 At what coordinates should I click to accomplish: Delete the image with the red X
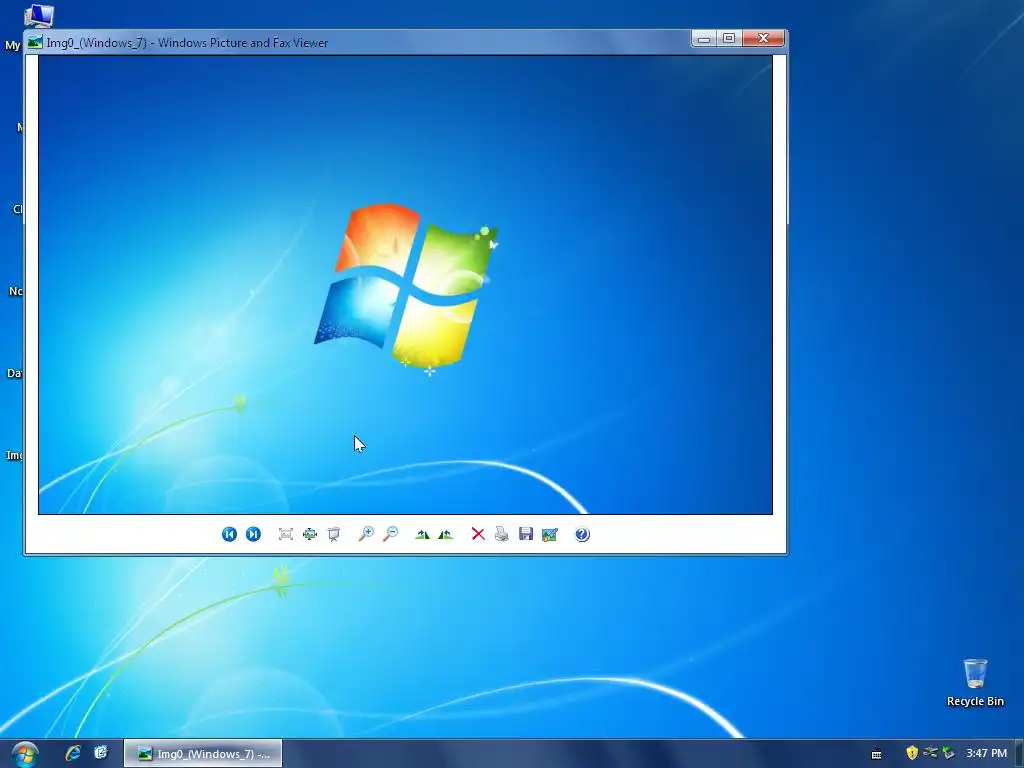pos(478,534)
